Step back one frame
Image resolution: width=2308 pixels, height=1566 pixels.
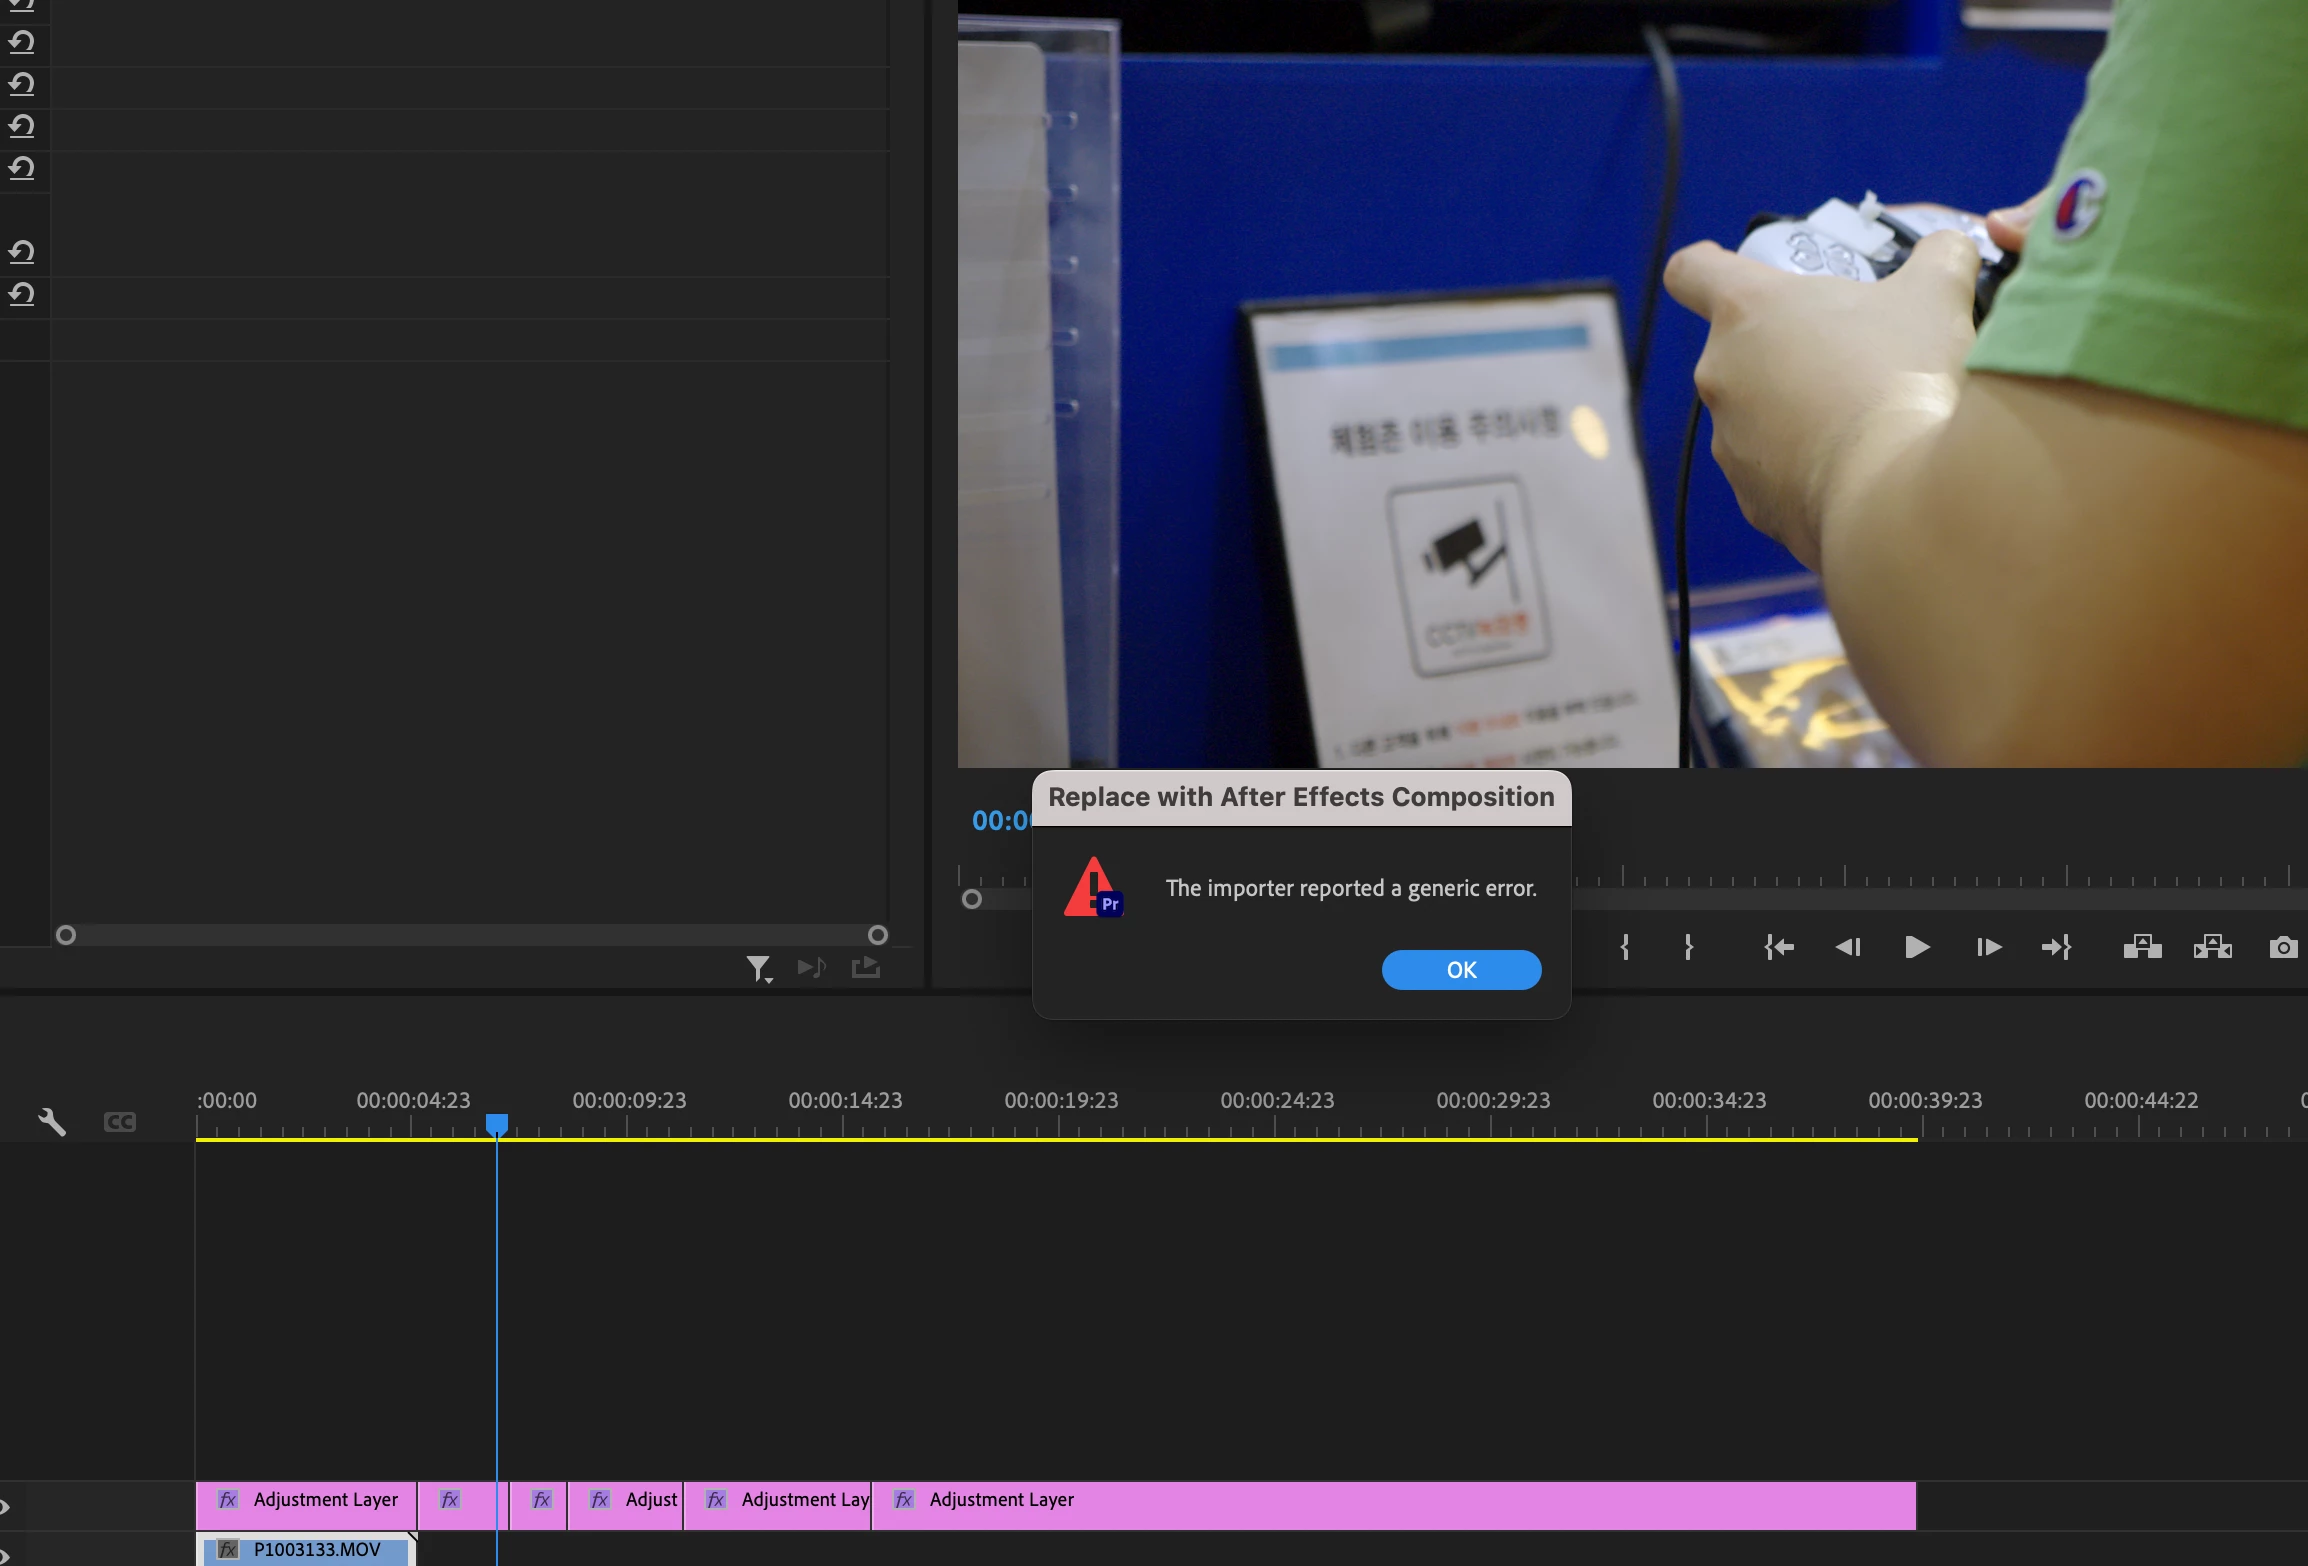[1847, 947]
